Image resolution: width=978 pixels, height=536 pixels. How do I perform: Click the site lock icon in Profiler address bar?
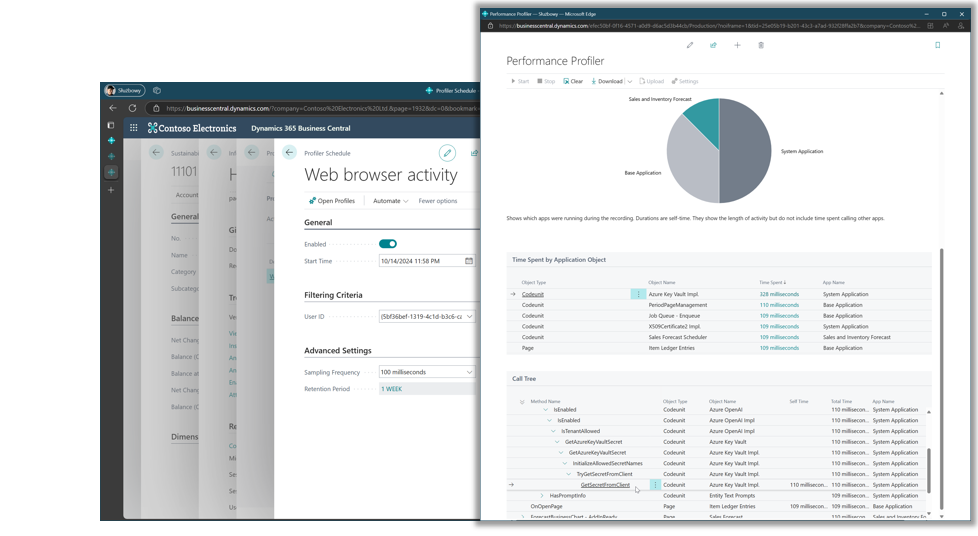pyautogui.click(x=490, y=26)
